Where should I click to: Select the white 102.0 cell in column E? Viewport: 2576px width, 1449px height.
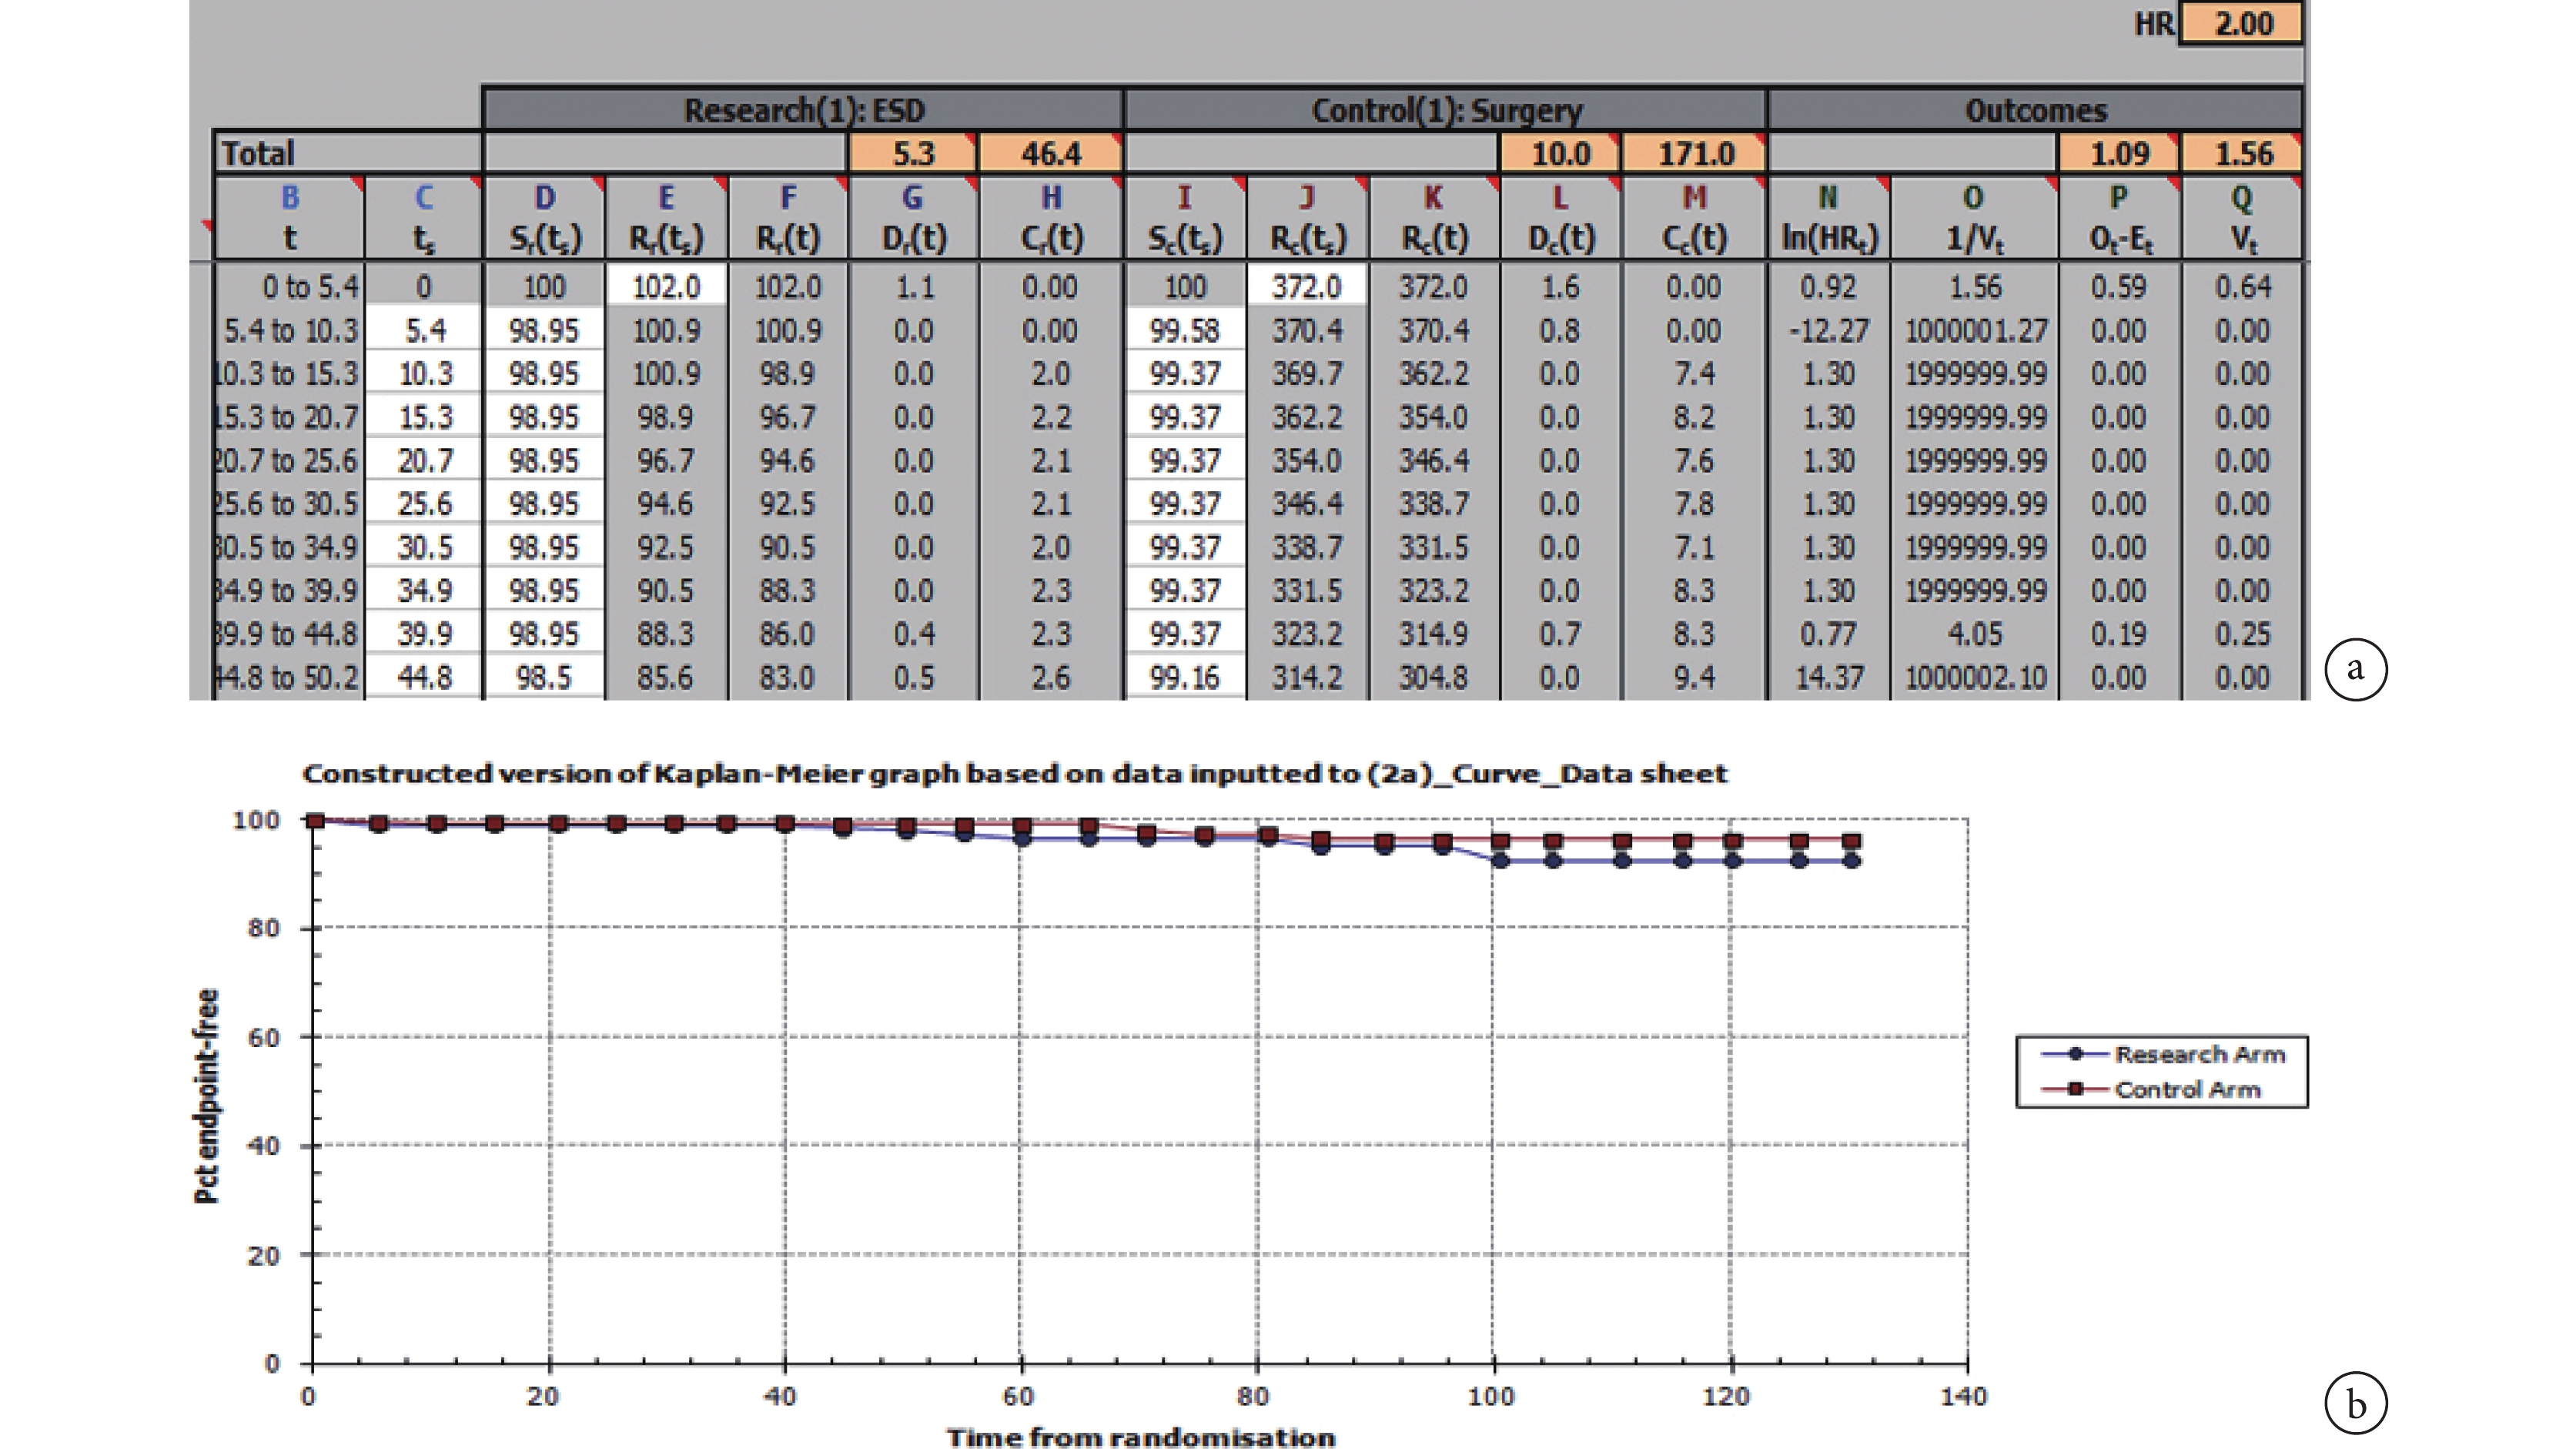coord(666,287)
